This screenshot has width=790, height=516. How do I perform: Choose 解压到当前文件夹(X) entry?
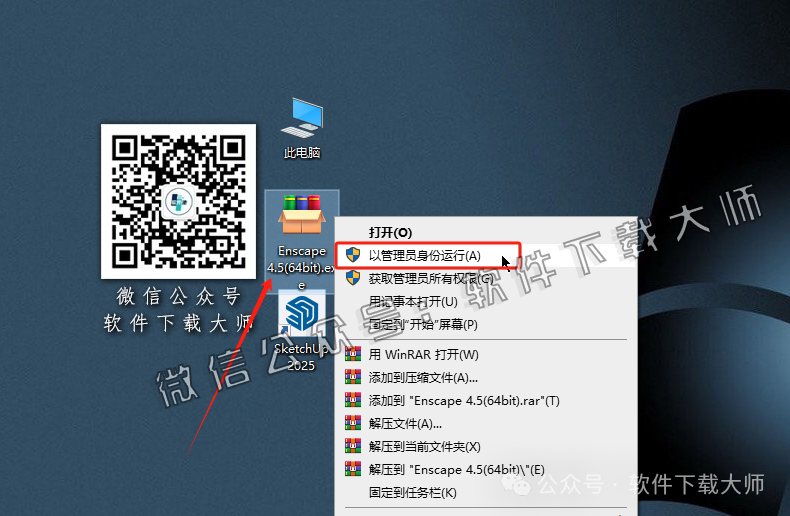pos(486,446)
